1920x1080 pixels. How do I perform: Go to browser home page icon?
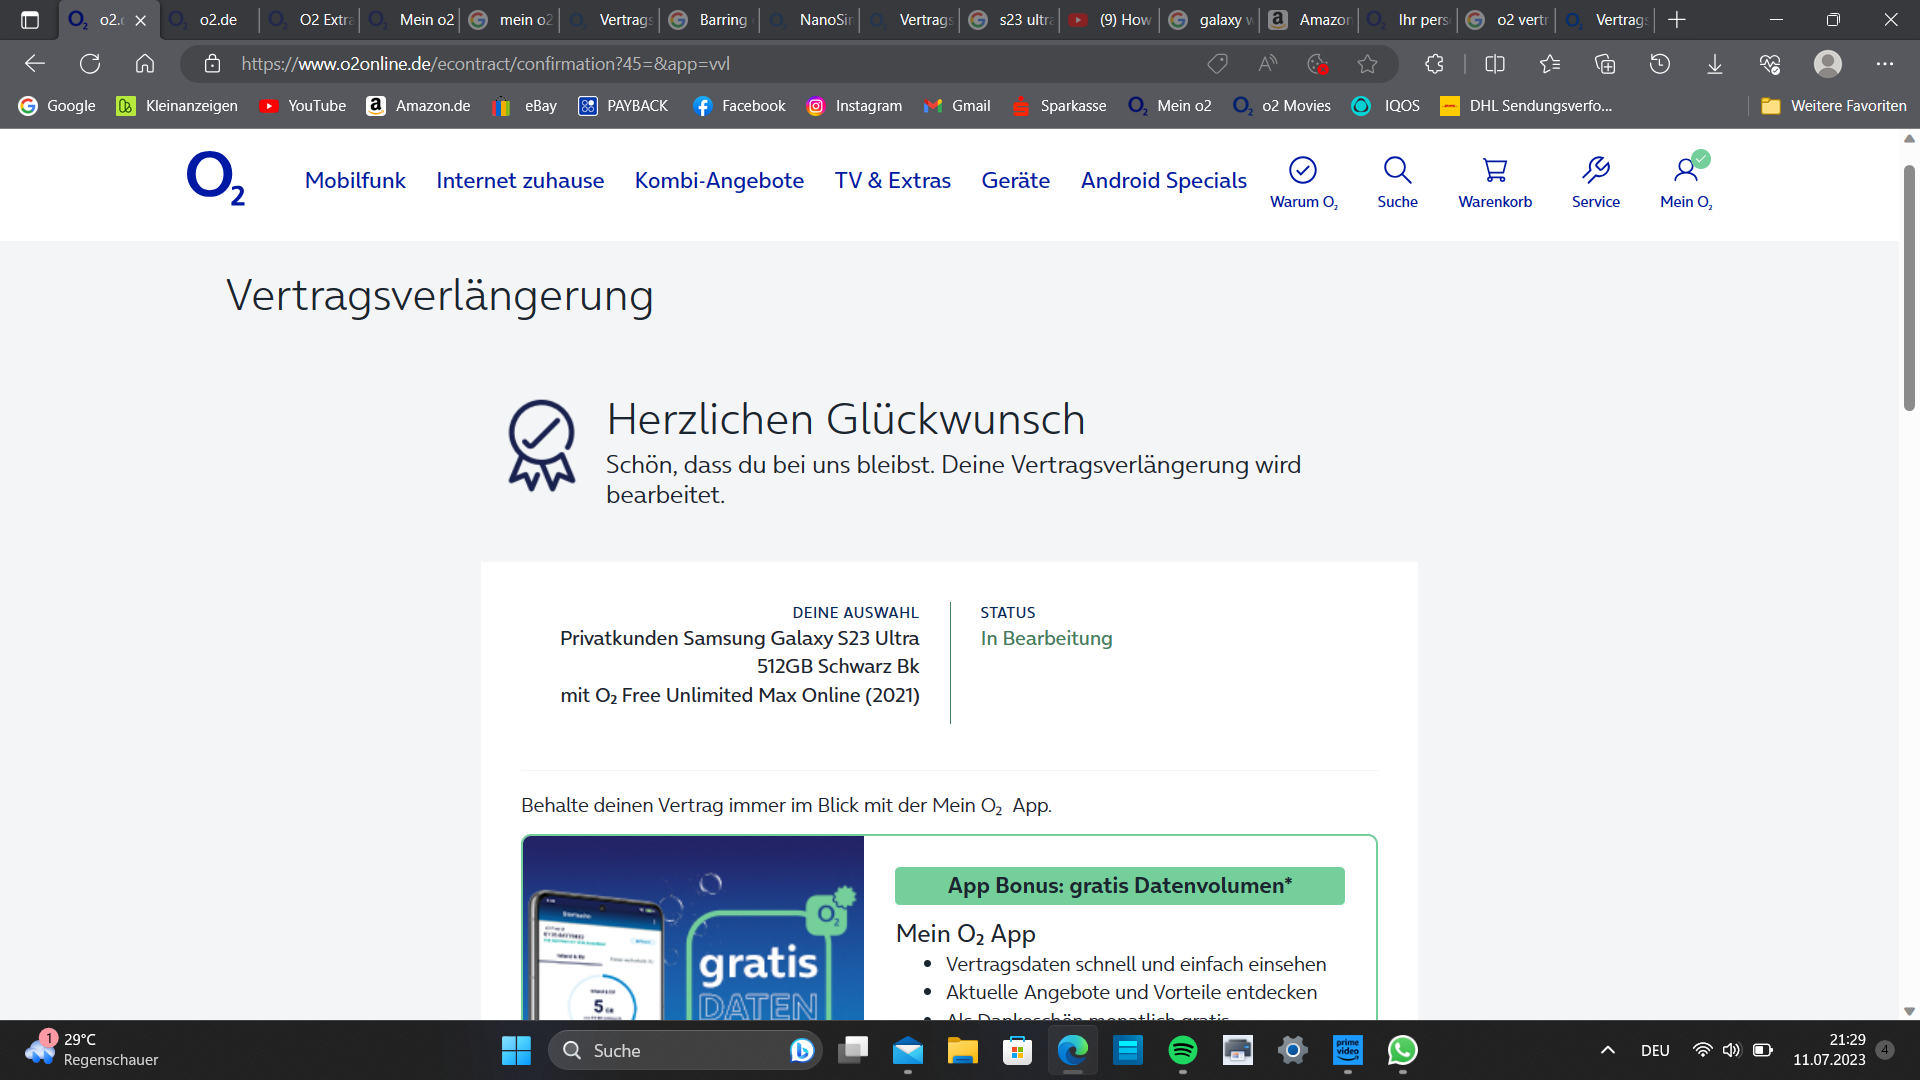(x=145, y=64)
